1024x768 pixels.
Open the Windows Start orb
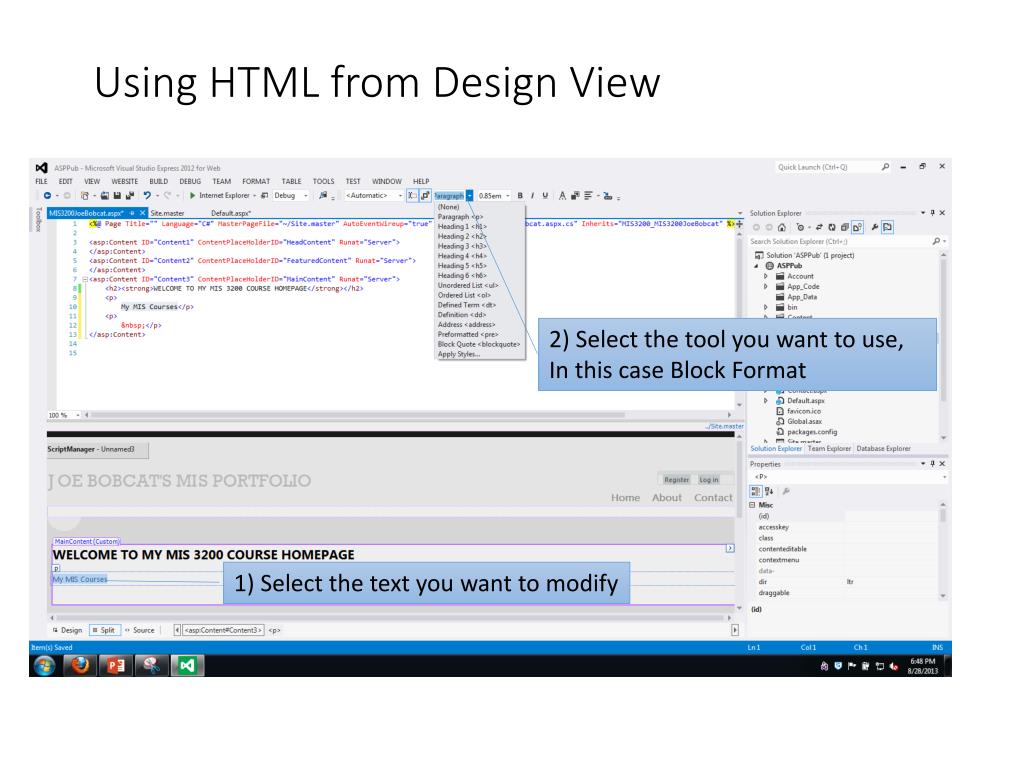[44, 665]
